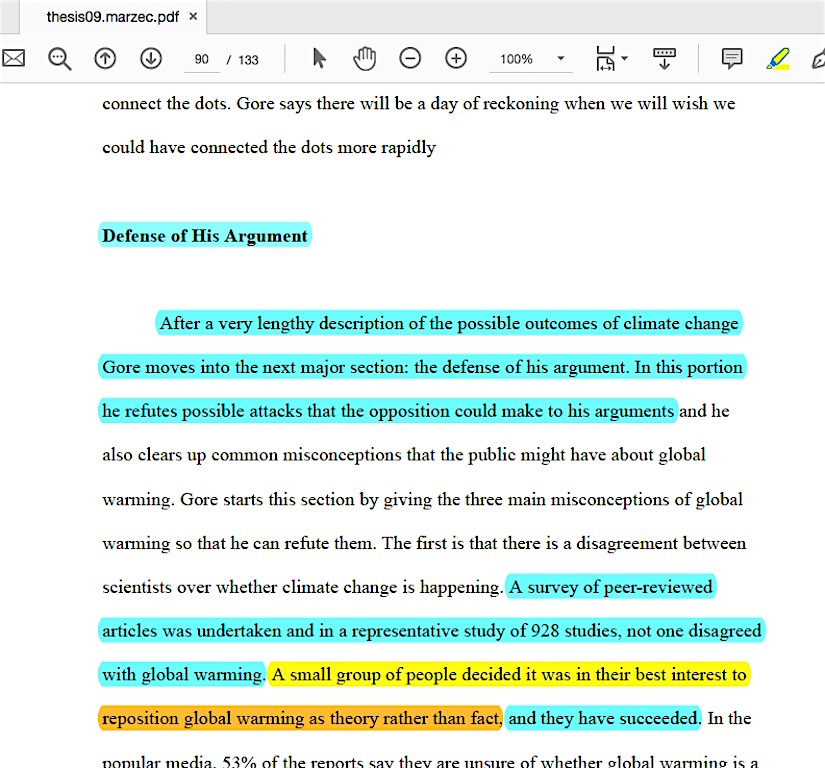
Task: Open the 100% zoom level dropdown
Action: click(x=561, y=59)
